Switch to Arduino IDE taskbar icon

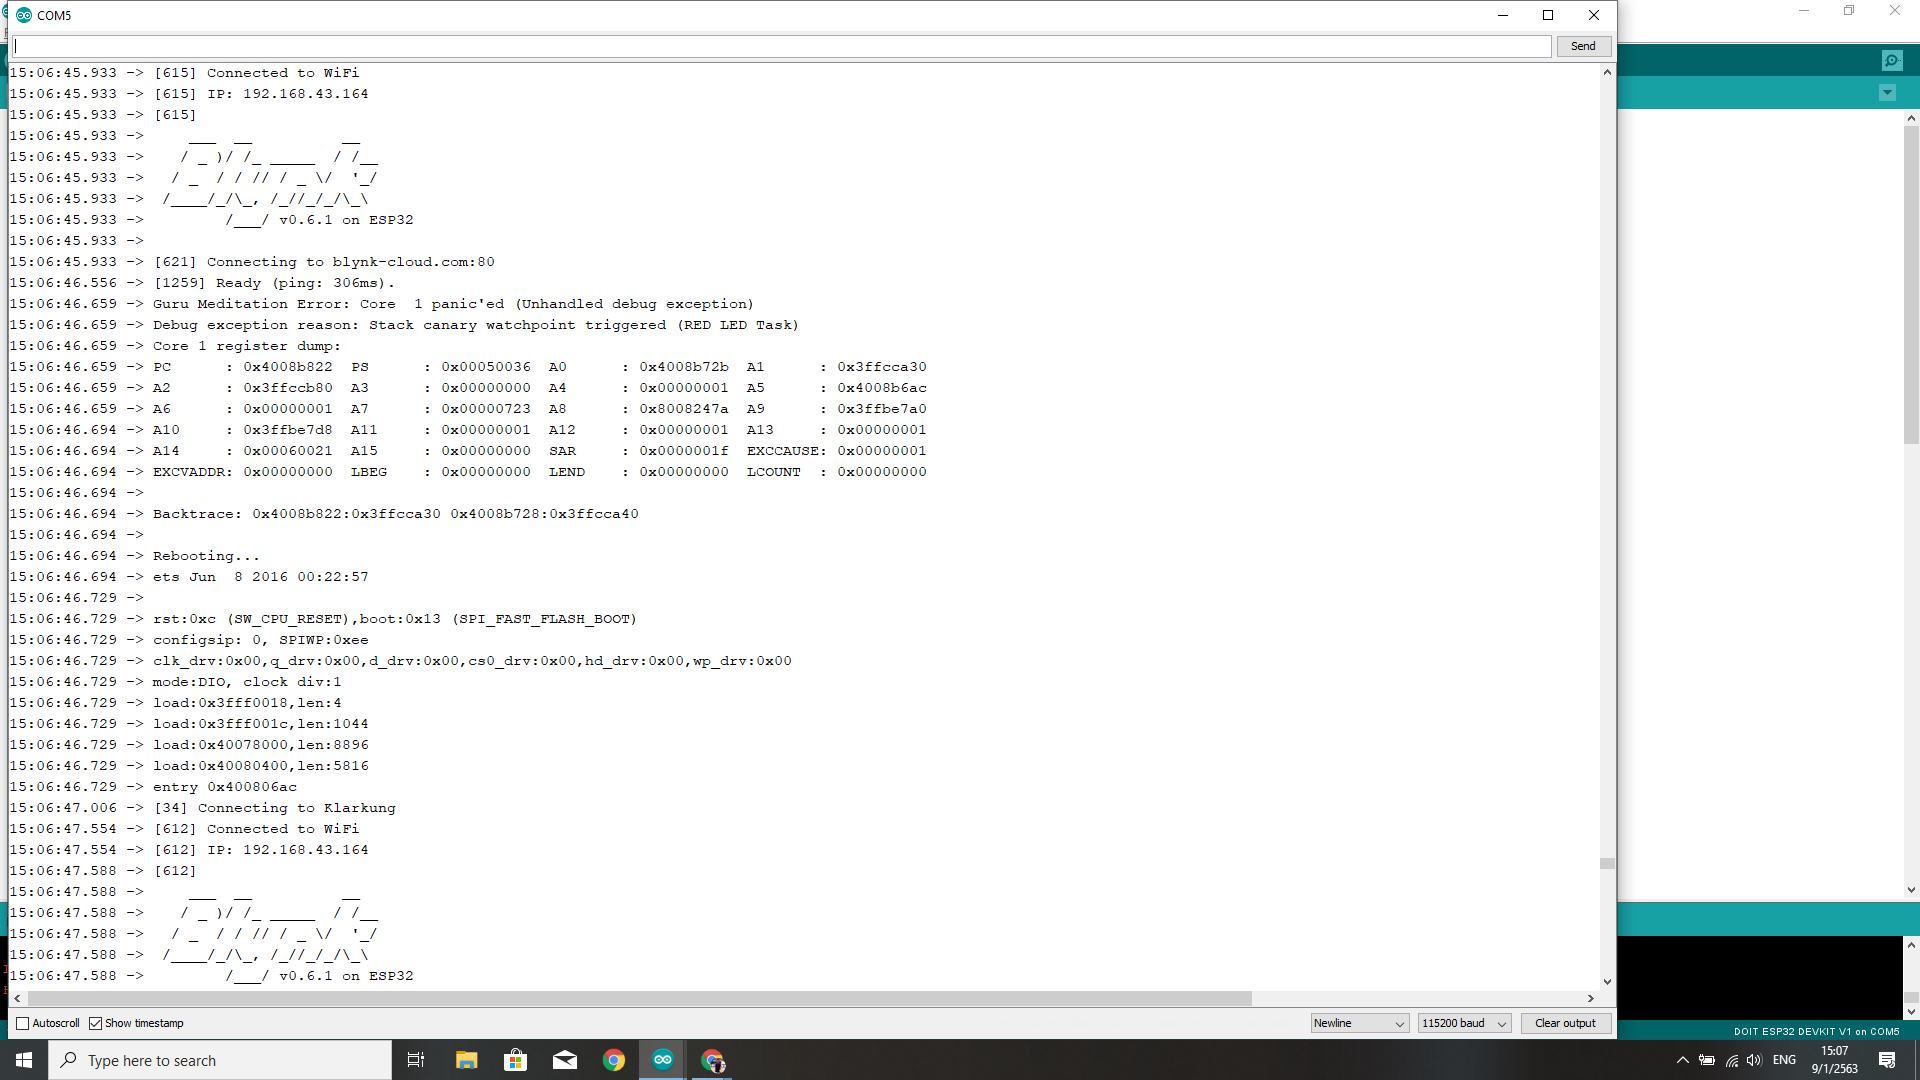(x=663, y=1060)
